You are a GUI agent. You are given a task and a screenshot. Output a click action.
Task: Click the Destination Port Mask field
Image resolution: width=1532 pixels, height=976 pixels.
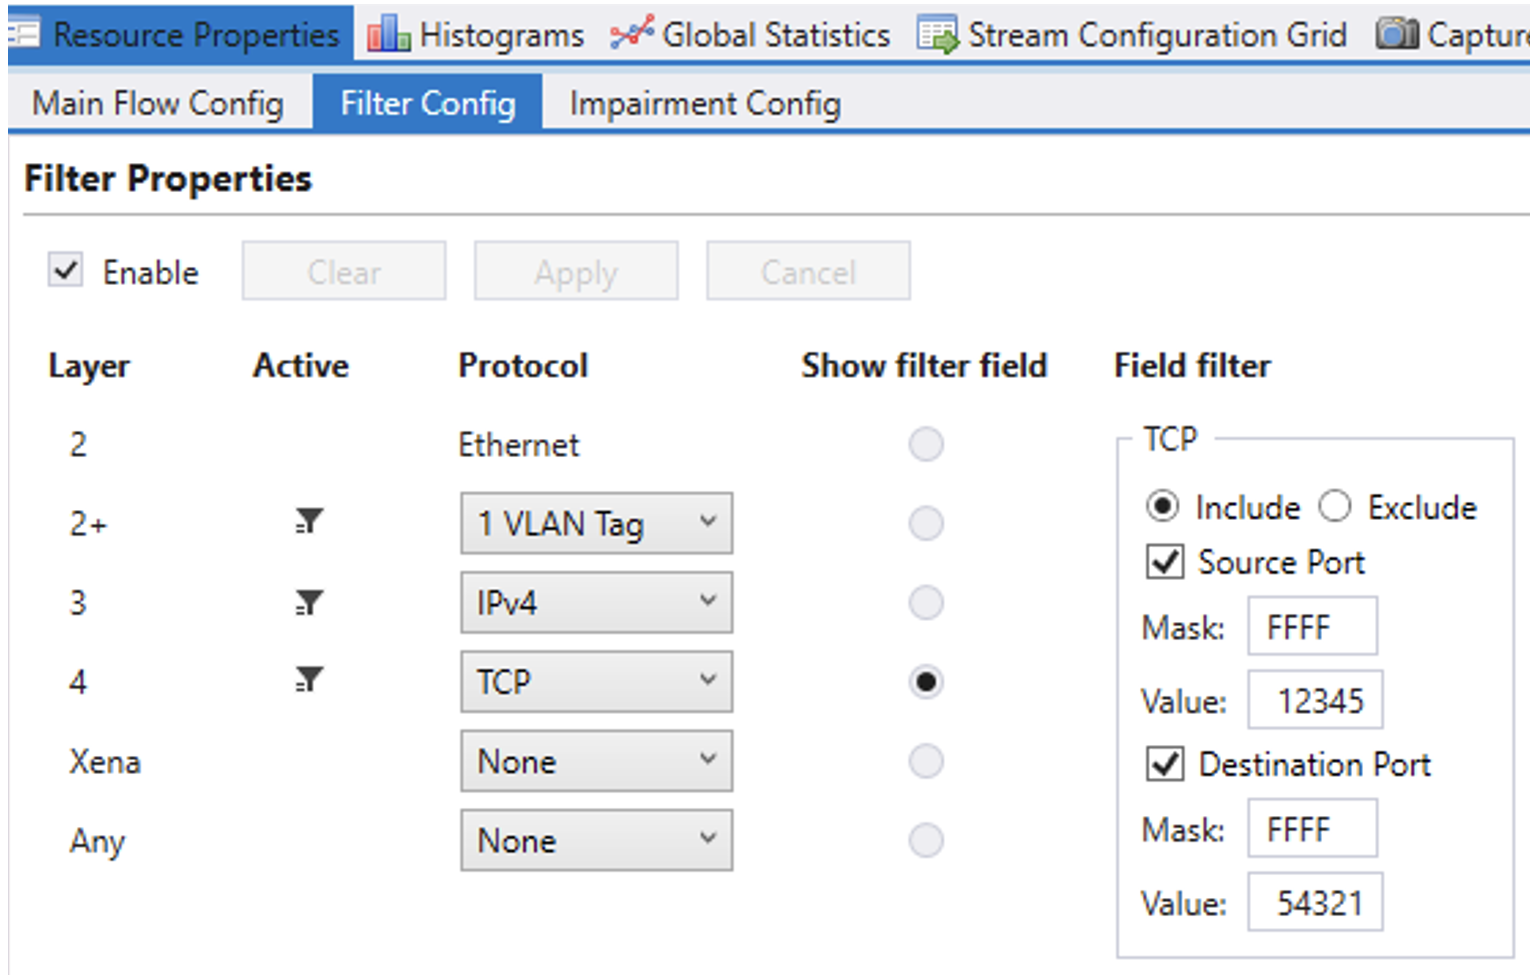[x=1312, y=829]
